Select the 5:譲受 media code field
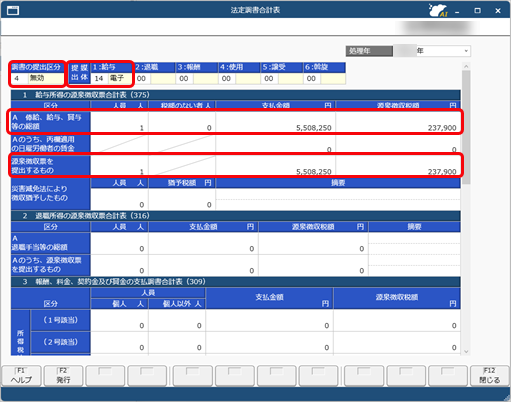Screen dimensions: 511x402 tap(269, 79)
